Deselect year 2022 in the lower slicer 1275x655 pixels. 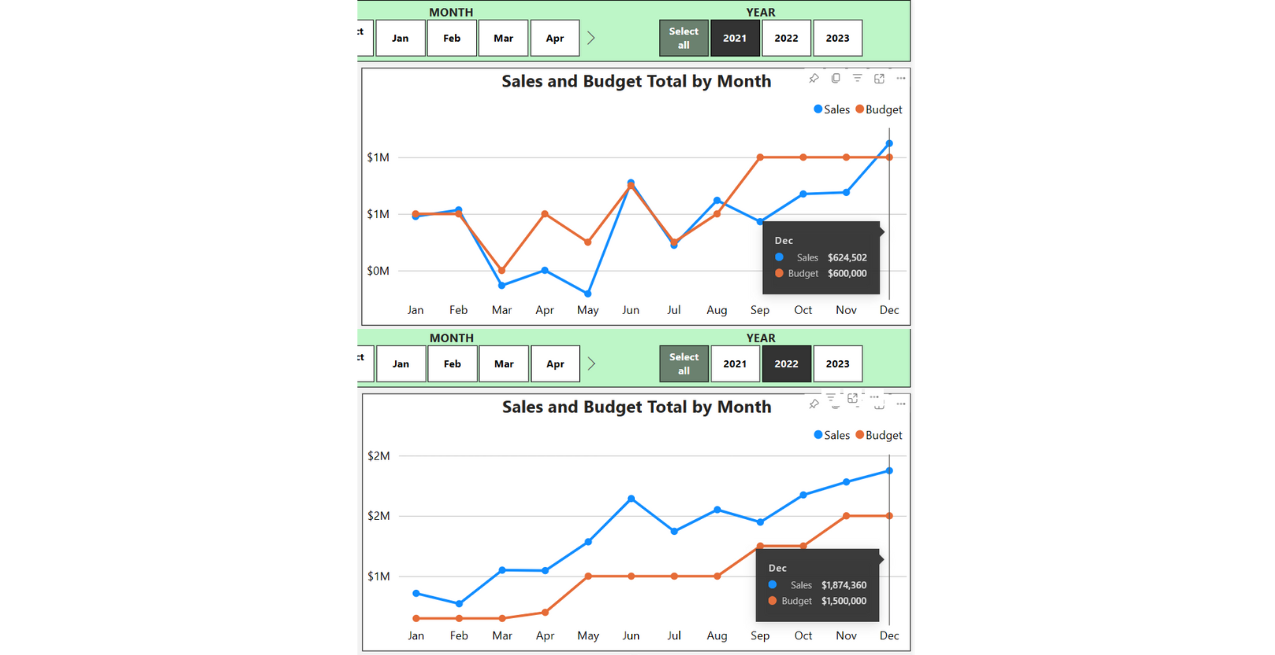(x=786, y=364)
